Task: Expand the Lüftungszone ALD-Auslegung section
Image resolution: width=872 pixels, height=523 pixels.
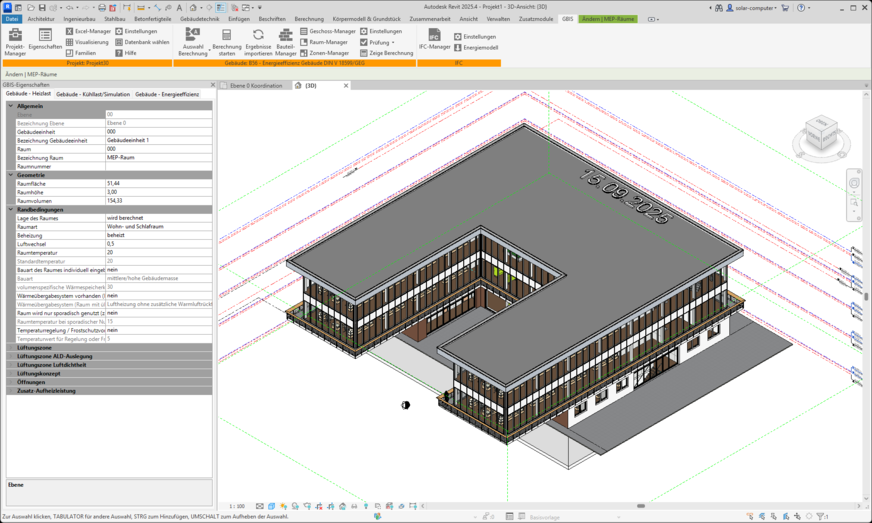Action: click(x=11, y=356)
